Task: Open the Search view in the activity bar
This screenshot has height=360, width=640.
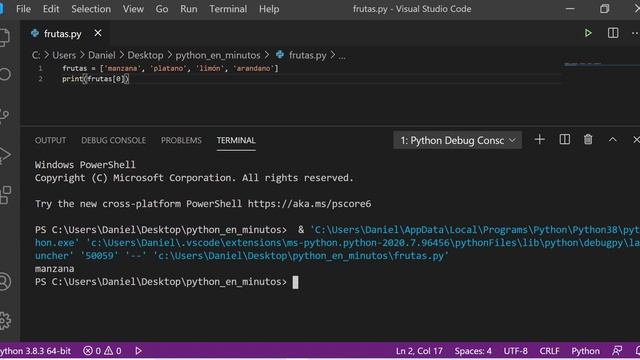Action: click(x=5, y=74)
